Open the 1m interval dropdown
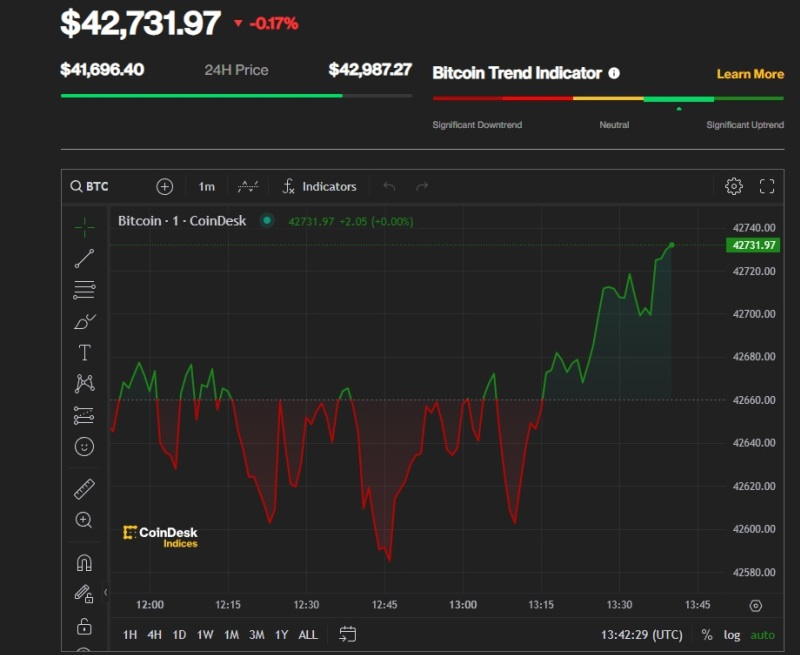Viewport: 800px width, 655px height. (206, 186)
